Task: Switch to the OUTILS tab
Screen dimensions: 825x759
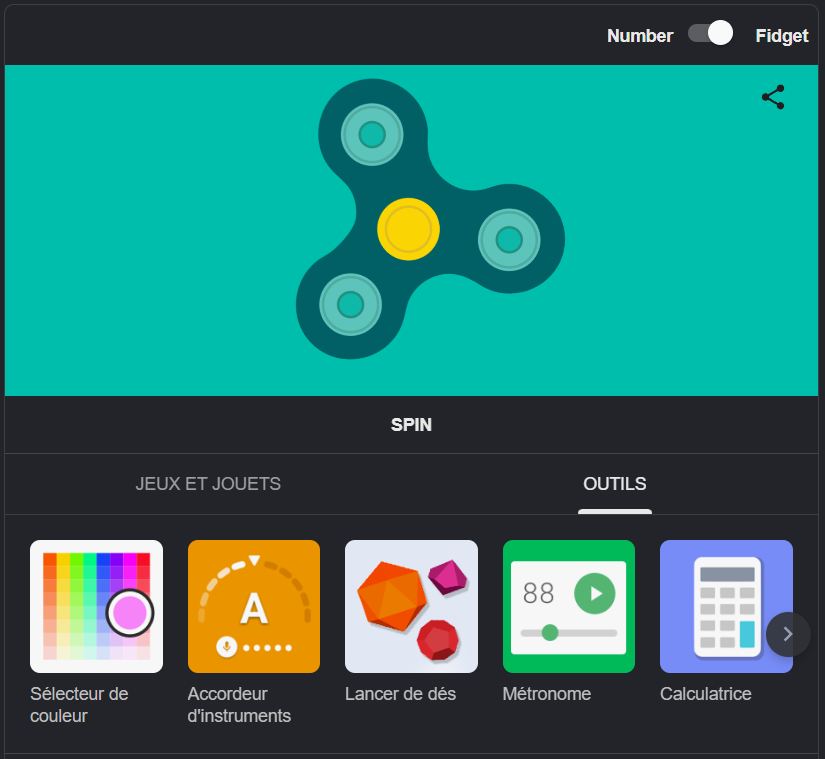Action: pyautogui.click(x=615, y=484)
